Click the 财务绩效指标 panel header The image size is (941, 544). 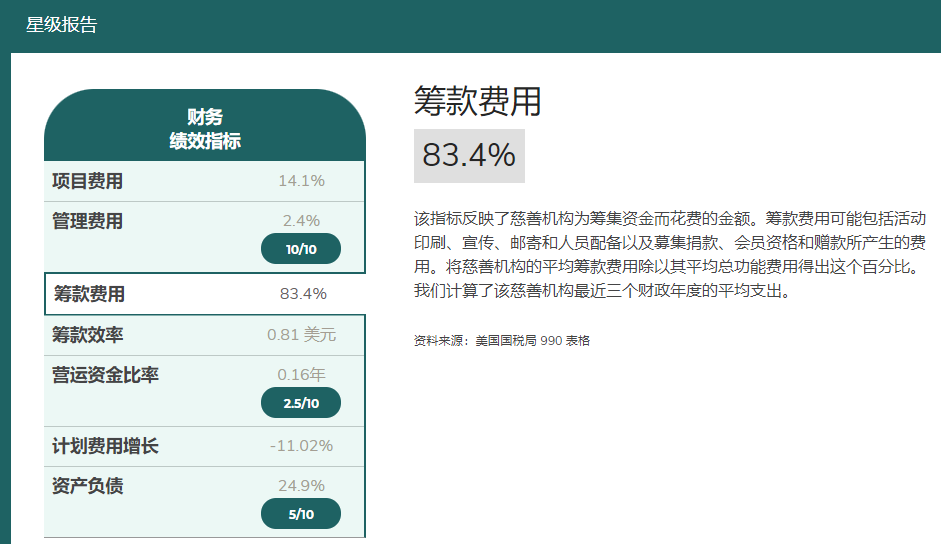point(205,129)
